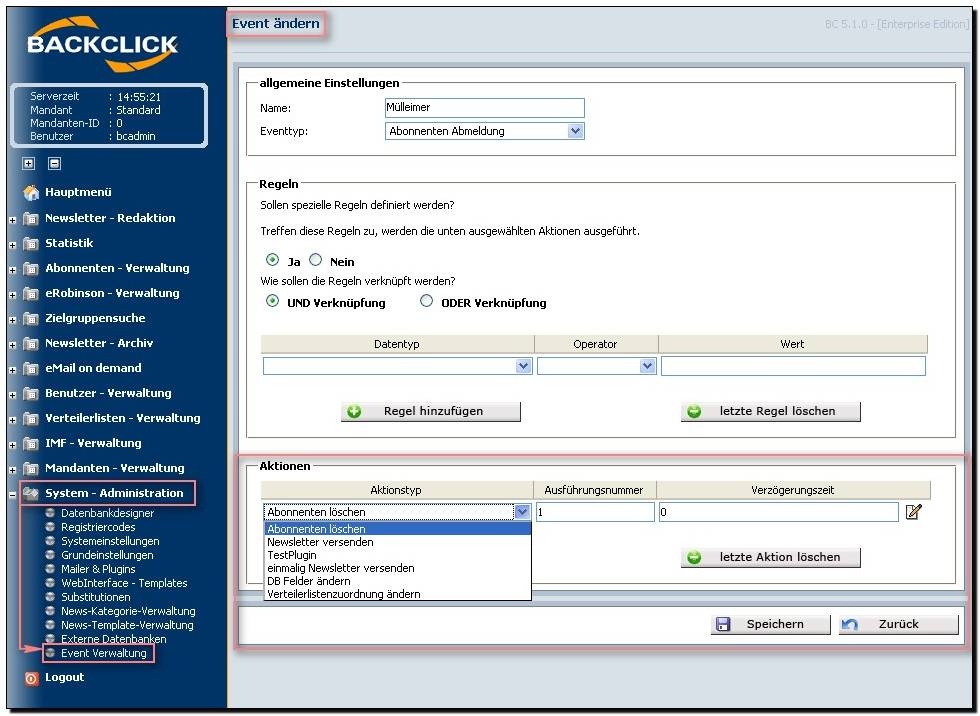Click the Mandanten - Verwaltung folder icon
This screenshot has width=980, height=716.
pyautogui.click(x=31, y=468)
